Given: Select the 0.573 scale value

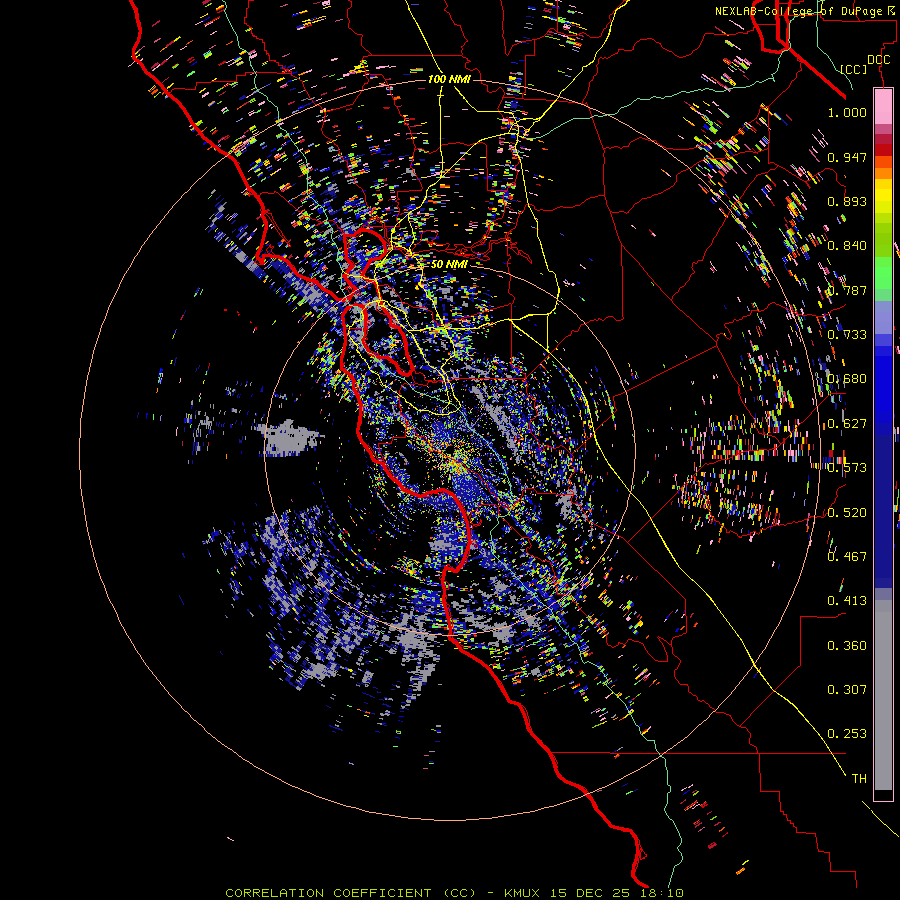Looking at the screenshot, I should pyautogui.click(x=847, y=468).
